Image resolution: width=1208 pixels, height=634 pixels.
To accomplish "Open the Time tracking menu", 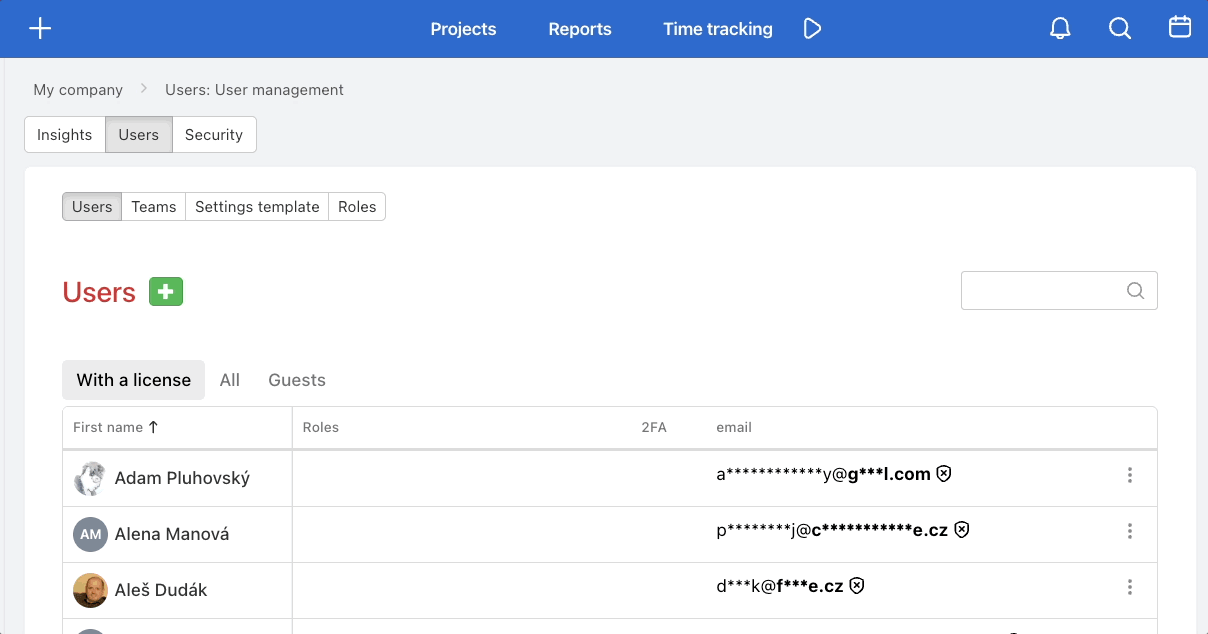I will (x=718, y=29).
